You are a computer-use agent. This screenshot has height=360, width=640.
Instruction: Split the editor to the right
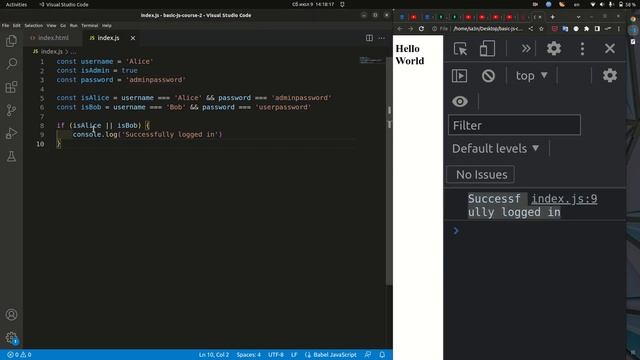369,38
